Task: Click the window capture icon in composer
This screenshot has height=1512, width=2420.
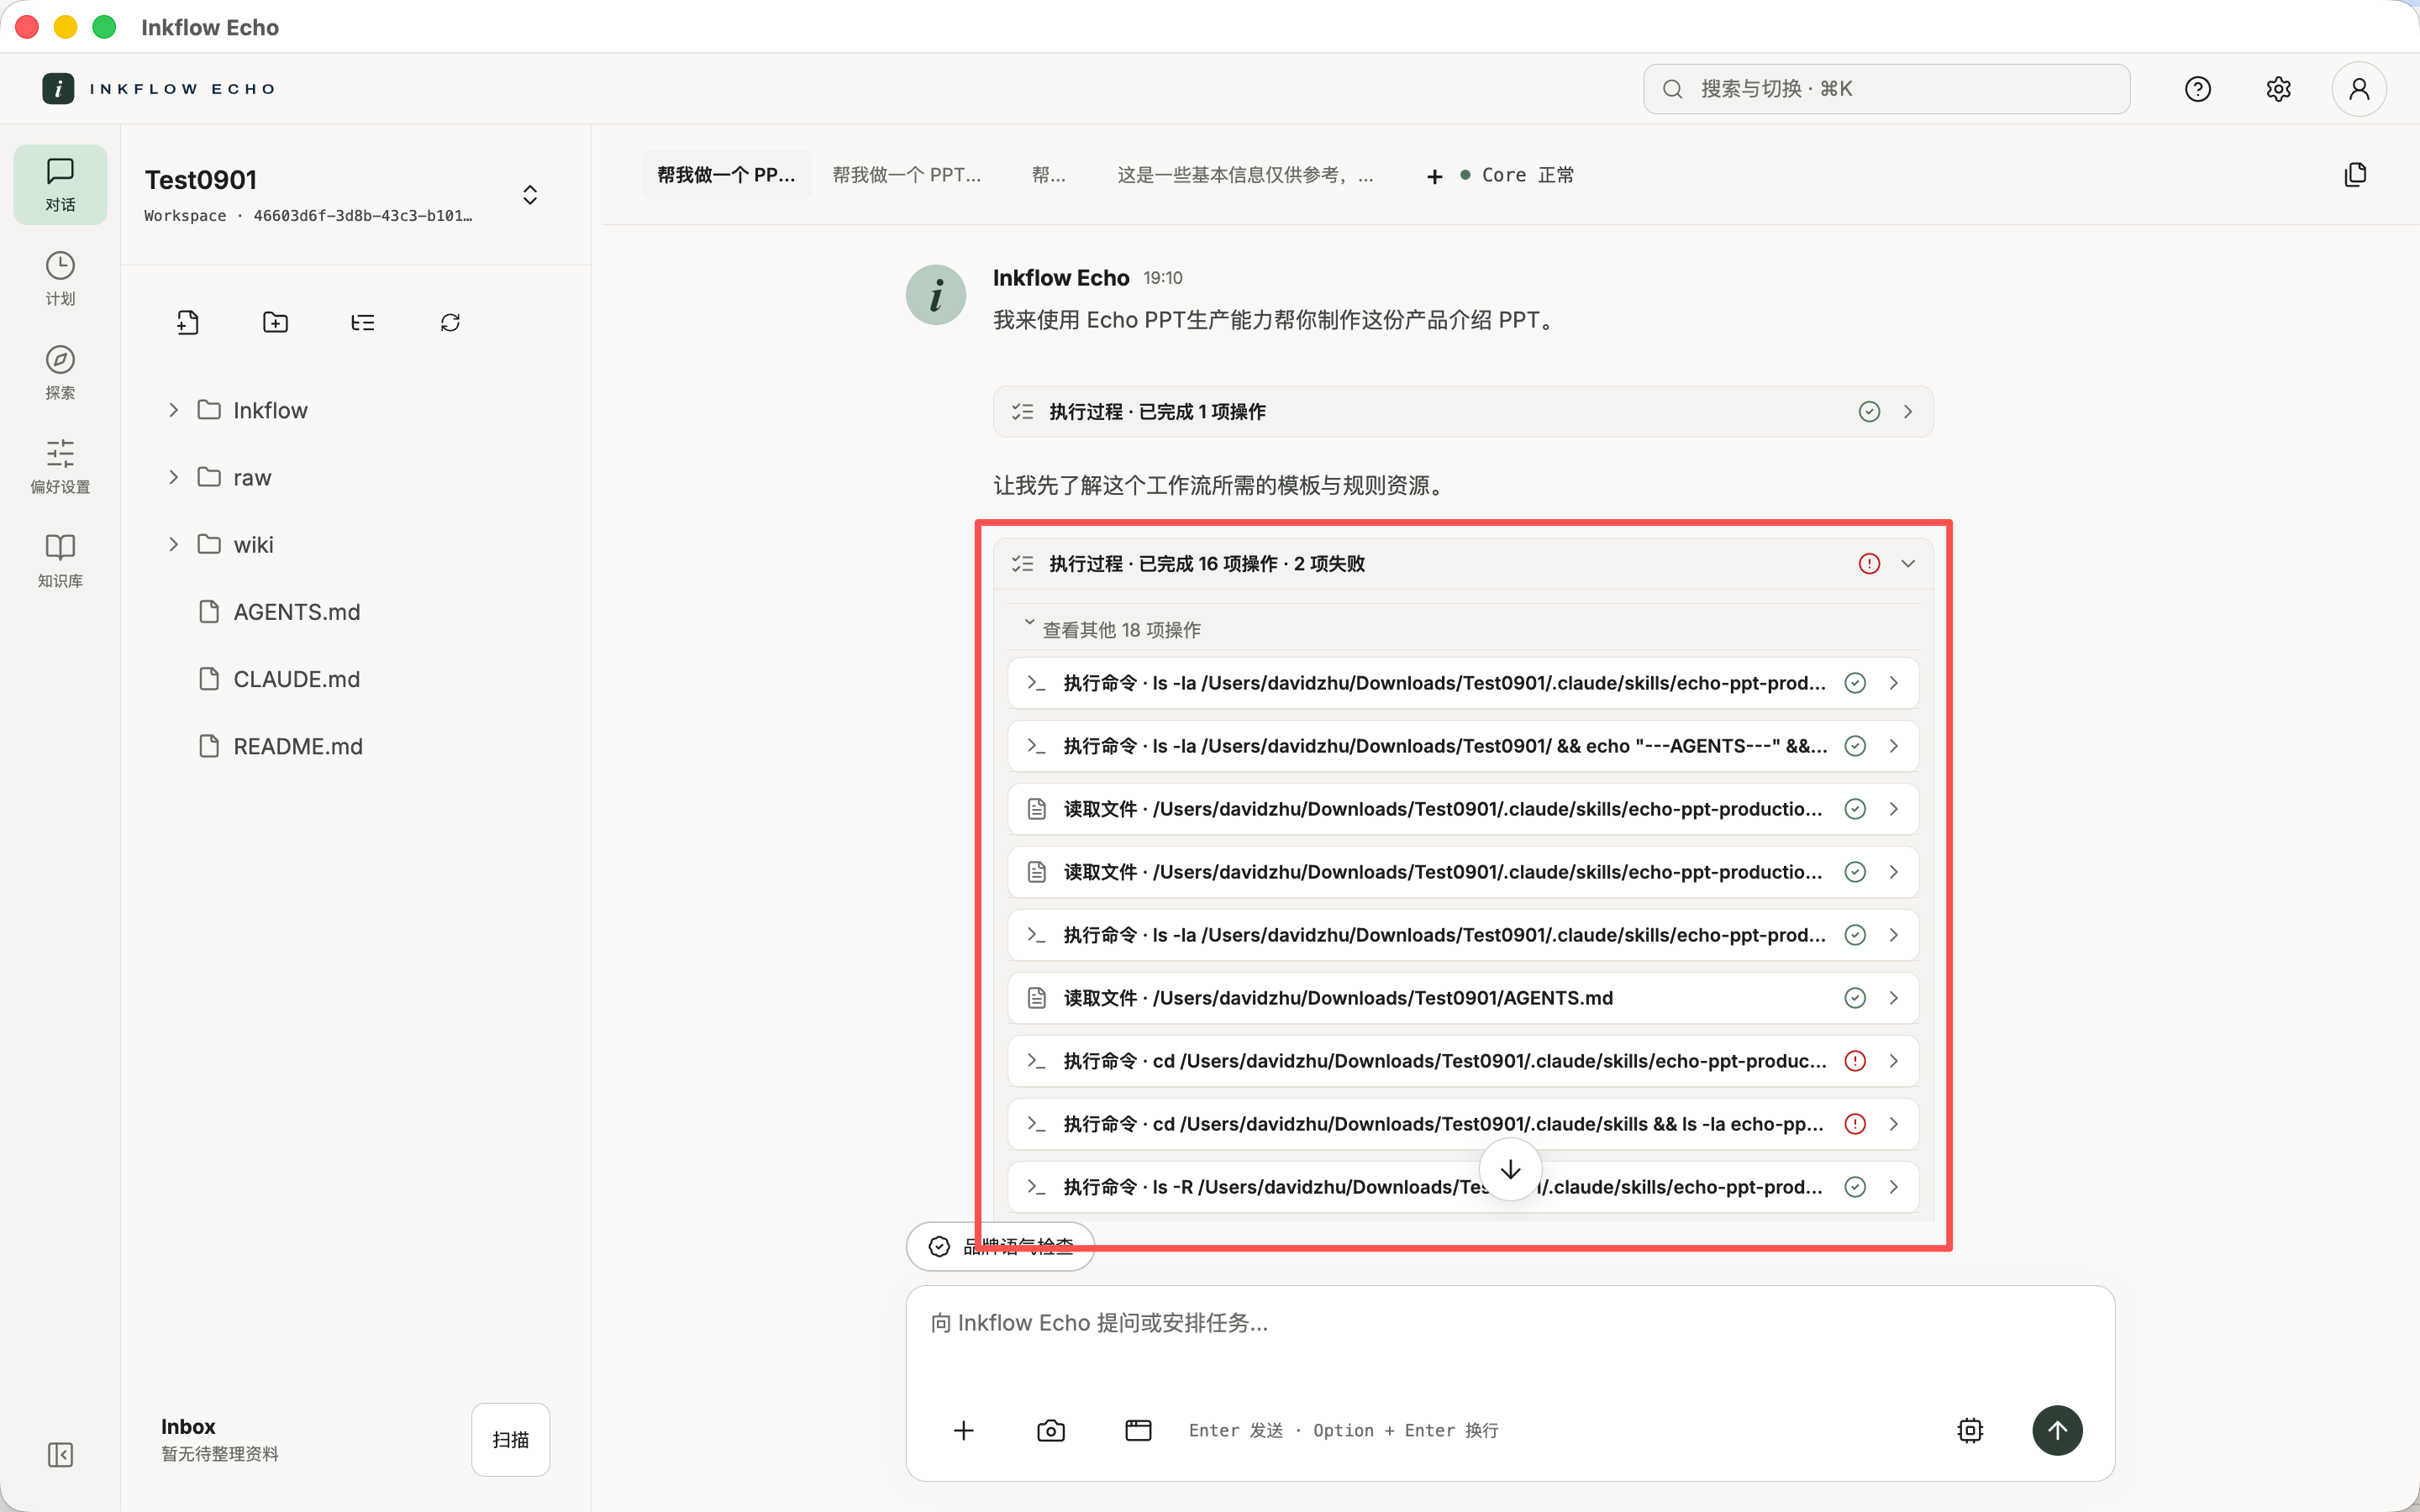Action: click(1138, 1430)
